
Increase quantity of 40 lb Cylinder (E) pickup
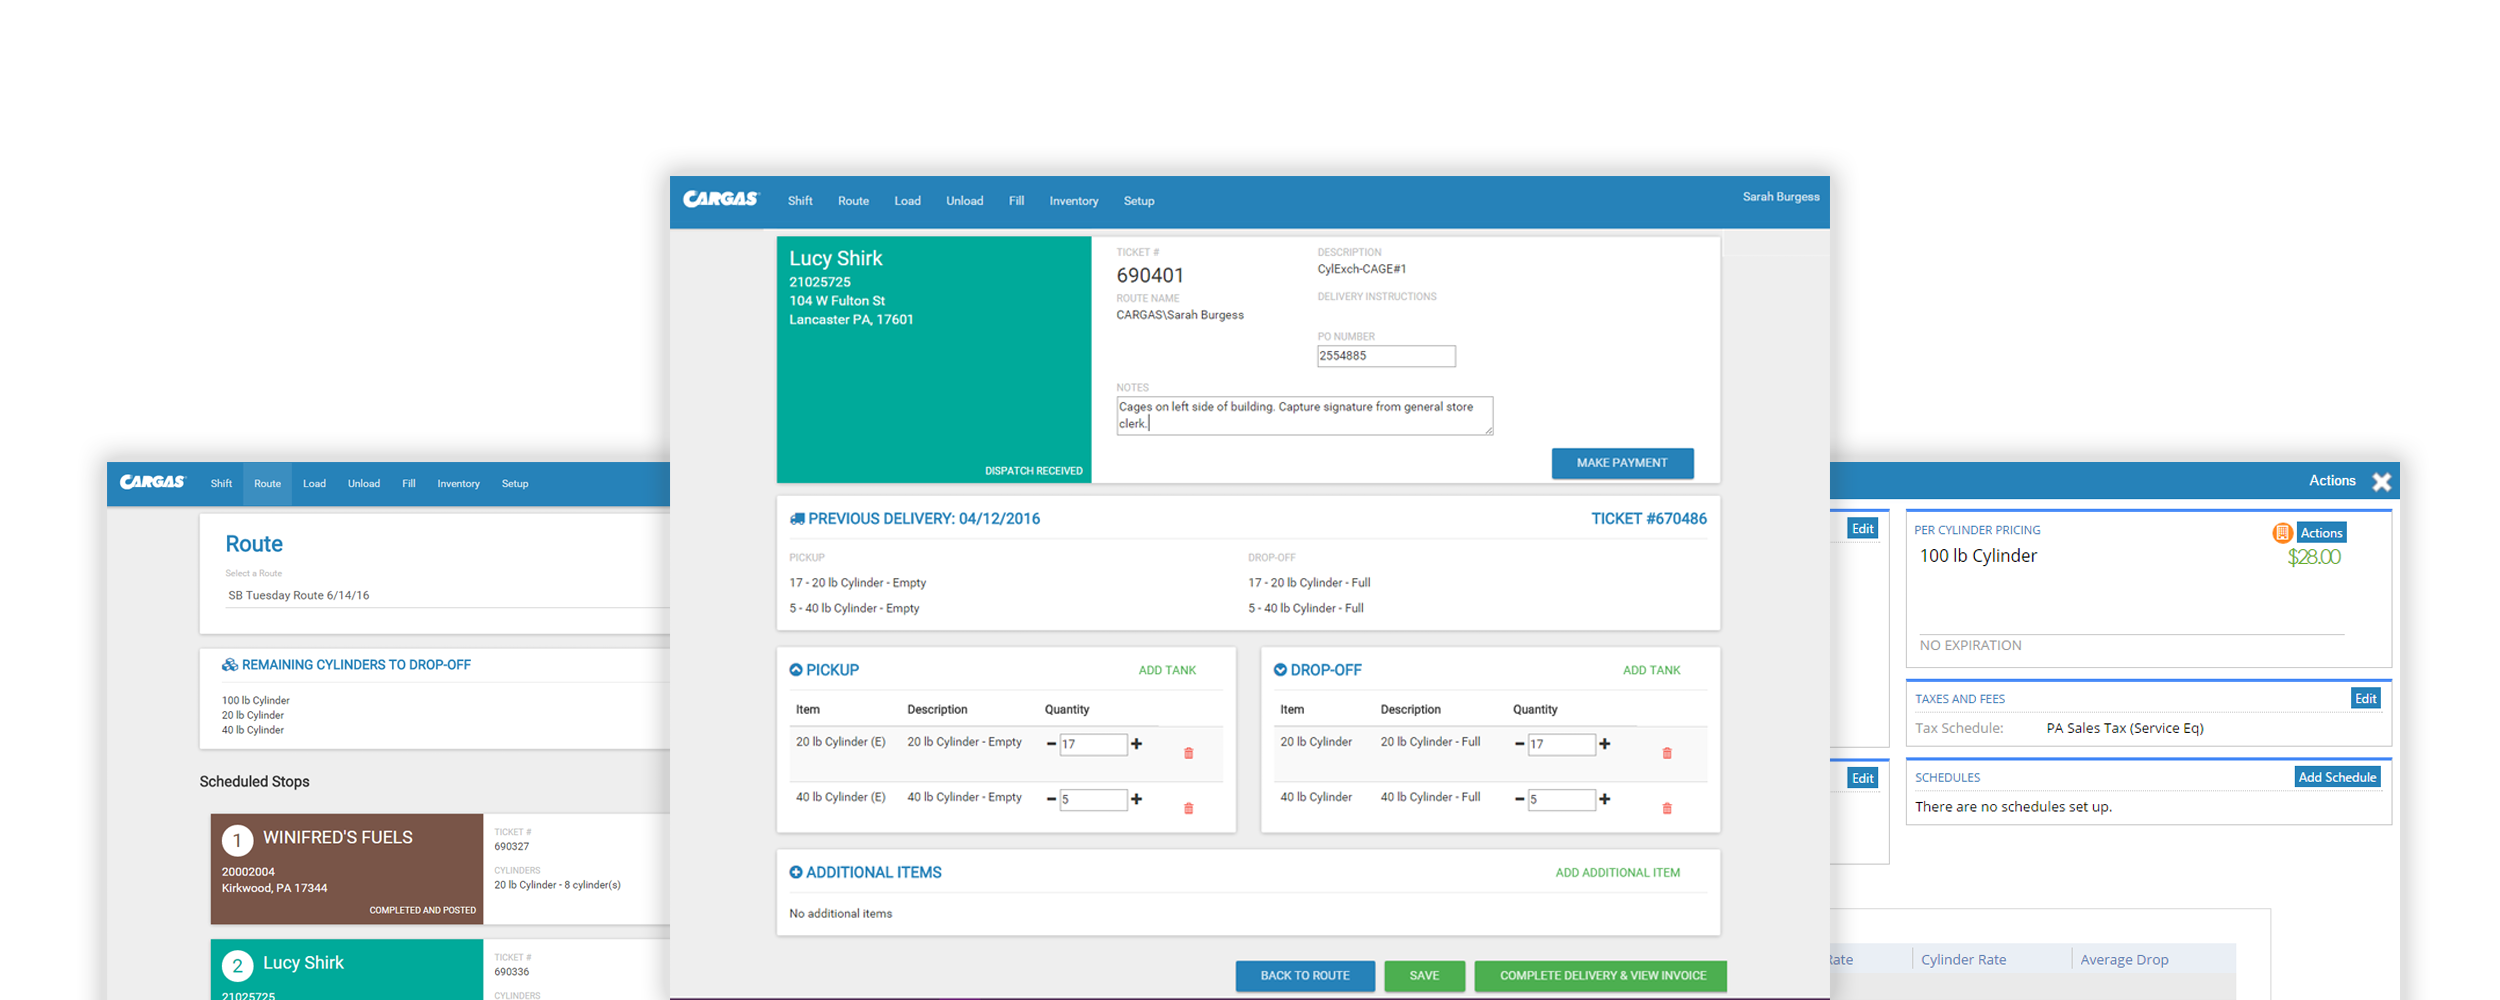click(1136, 799)
